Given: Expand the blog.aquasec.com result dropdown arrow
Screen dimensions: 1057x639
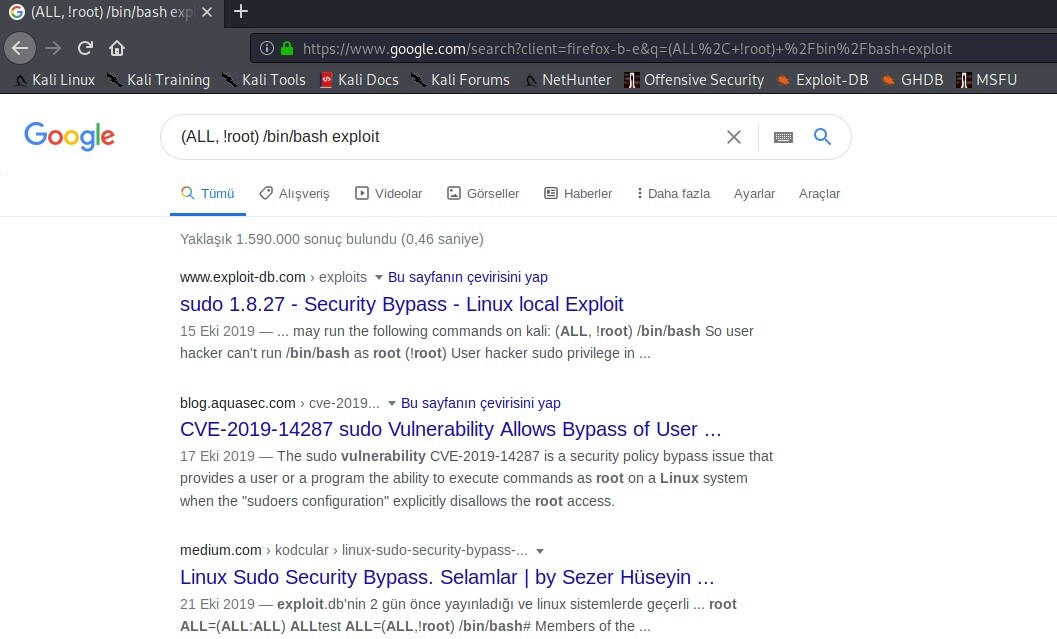Looking at the screenshot, I should (391, 404).
